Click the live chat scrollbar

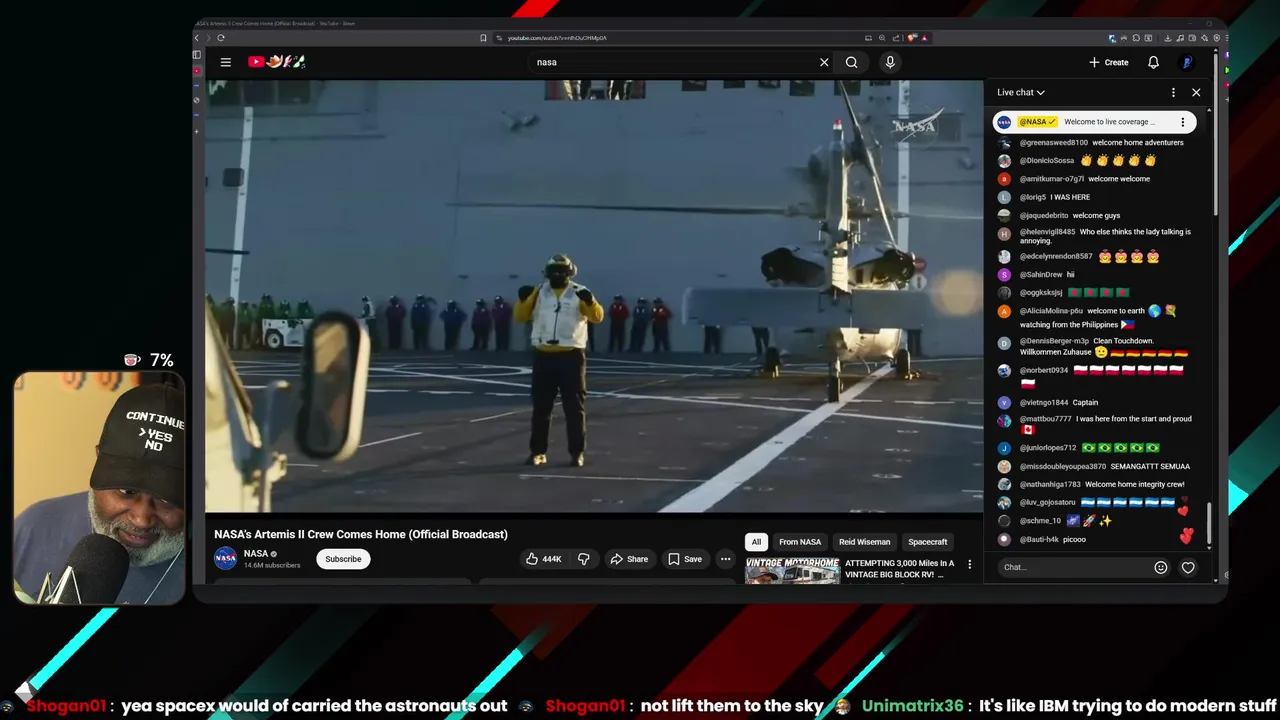1209,524
